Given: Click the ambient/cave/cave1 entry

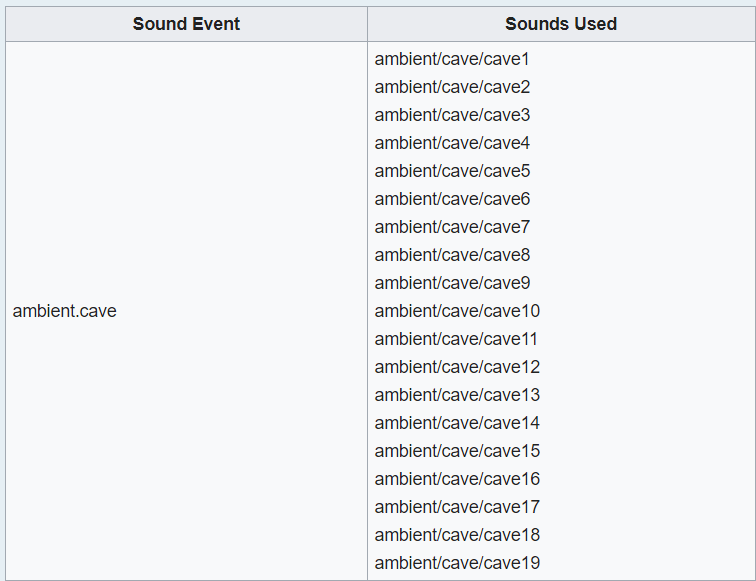Looking at the screenshot, I should click(452, 59).
